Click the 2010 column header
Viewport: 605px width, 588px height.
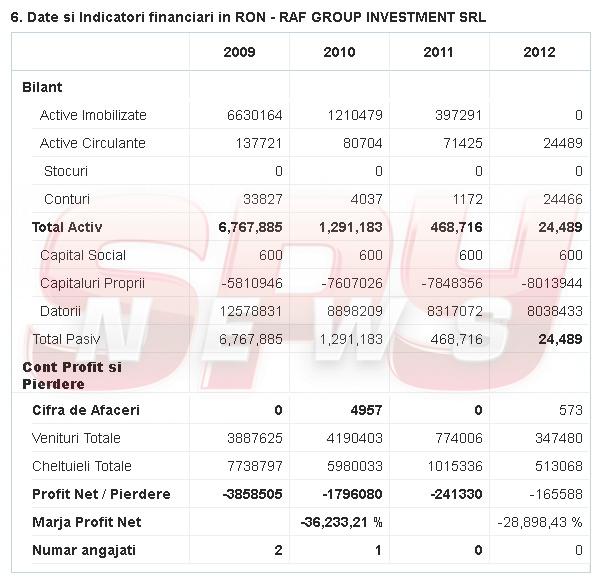tap(339, 53)
